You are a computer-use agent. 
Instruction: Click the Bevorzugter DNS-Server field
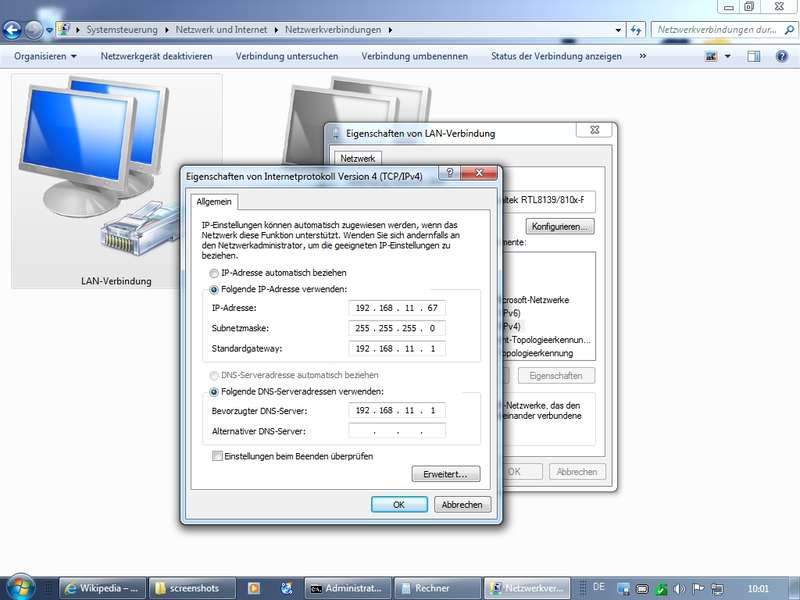tap(397, 411)
